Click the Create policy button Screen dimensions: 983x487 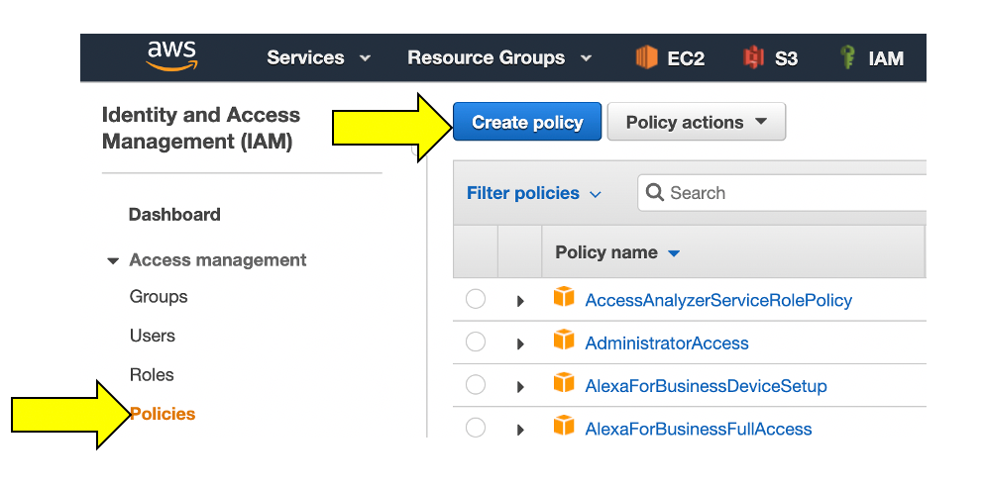527,122
